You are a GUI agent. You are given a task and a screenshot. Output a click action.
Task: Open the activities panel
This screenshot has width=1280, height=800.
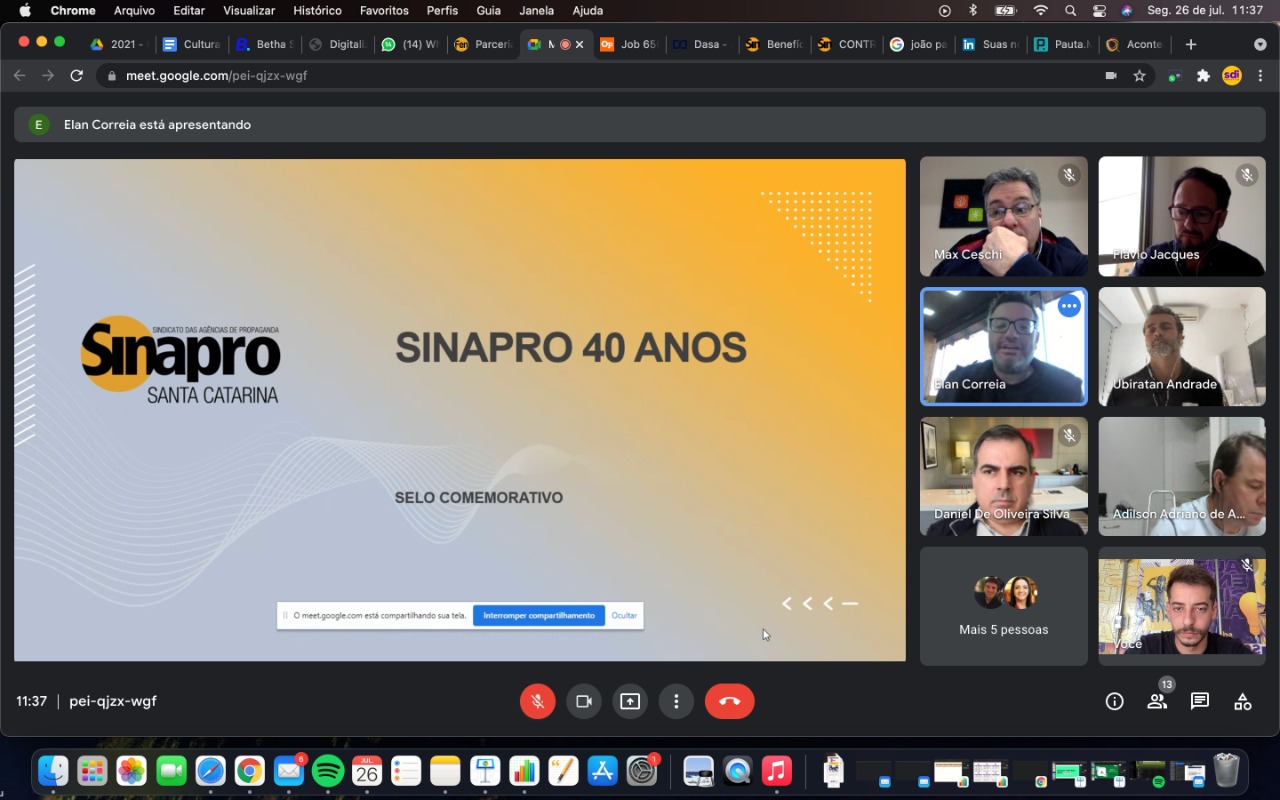[1243, 701]
